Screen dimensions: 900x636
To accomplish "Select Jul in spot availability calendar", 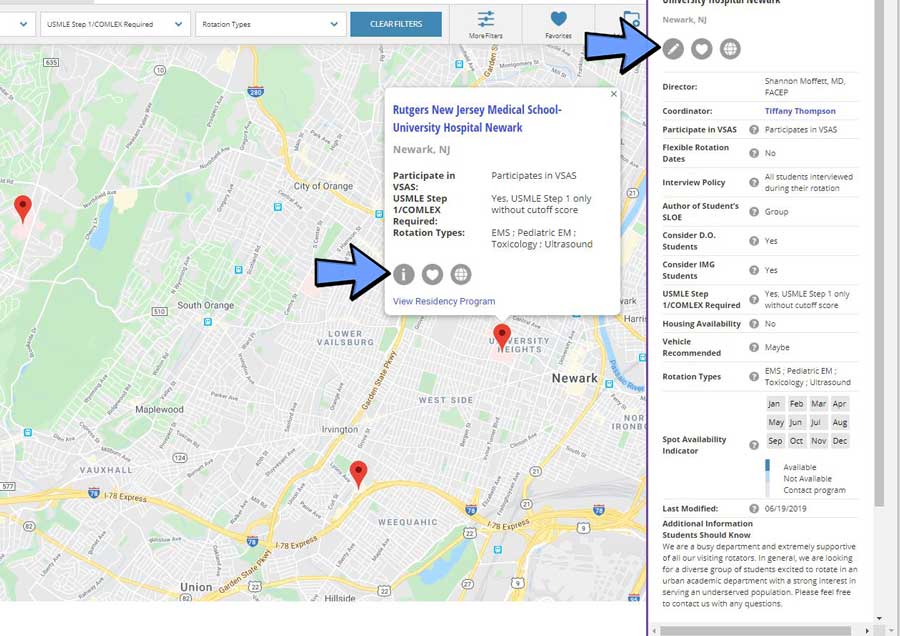I will [818, 422].
